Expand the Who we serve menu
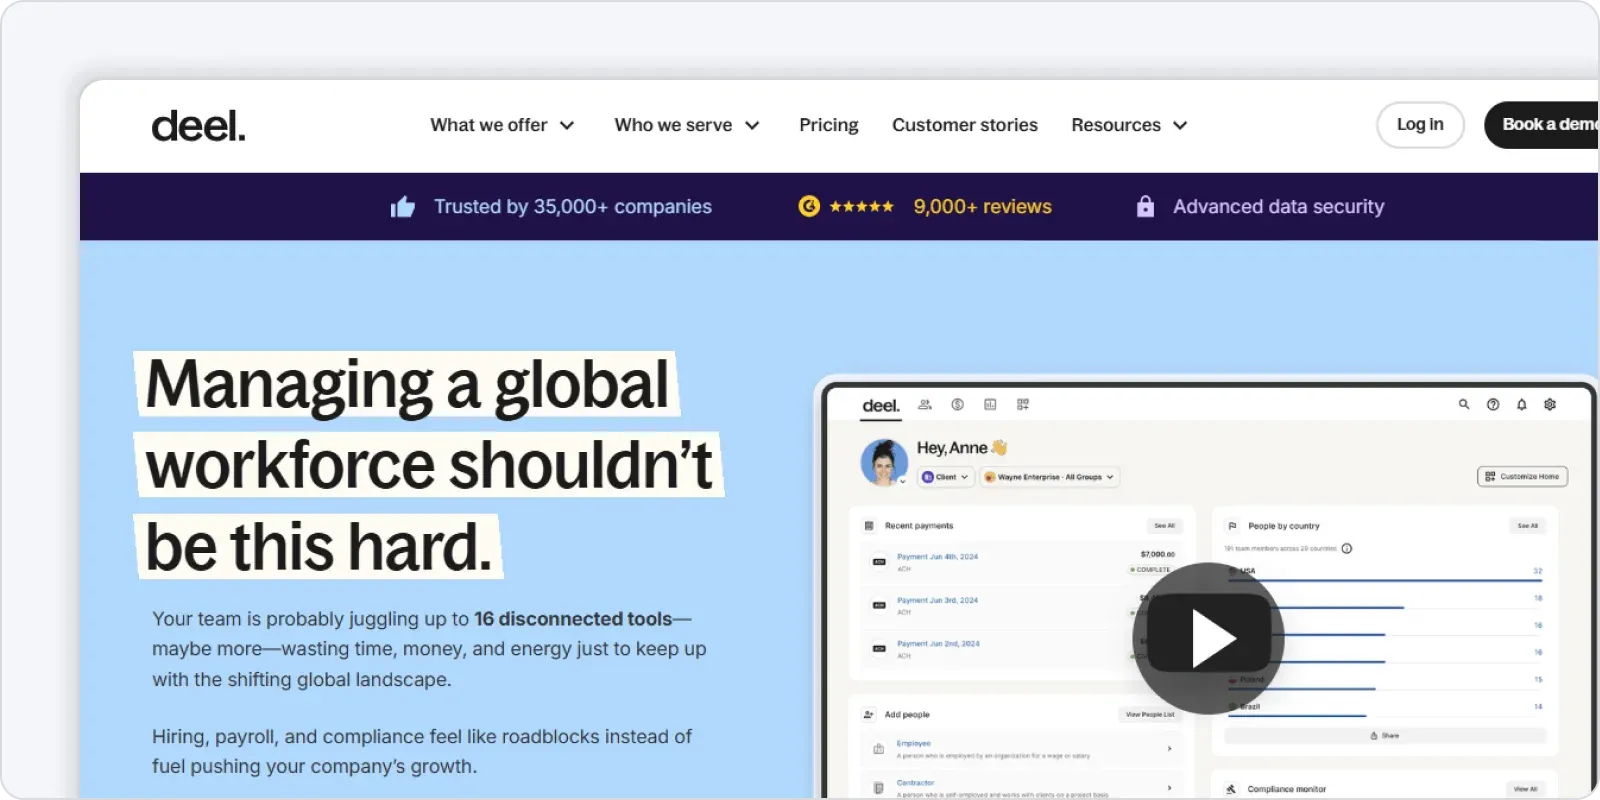 point(687,126)
